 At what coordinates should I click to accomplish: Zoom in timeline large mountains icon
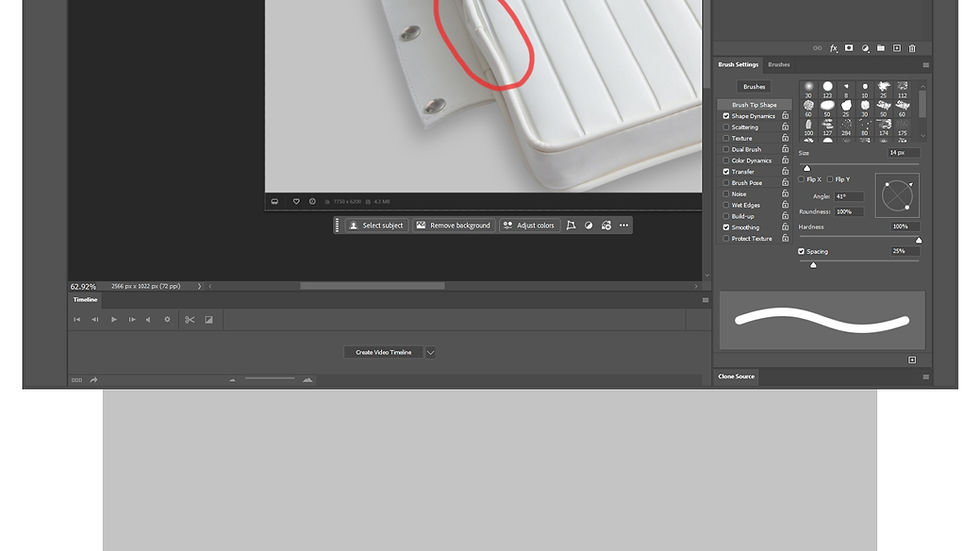(x=308, y=379)
